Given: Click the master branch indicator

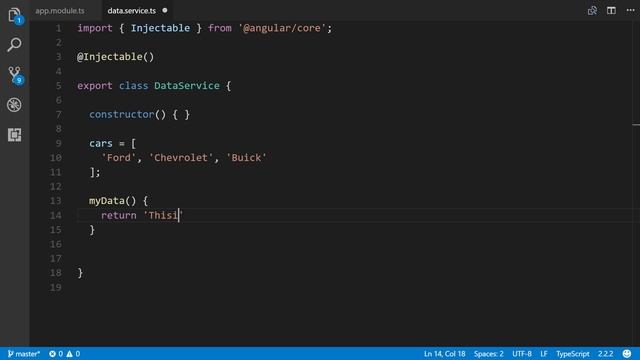Looking at the screenshot, I should click(24, 354).
